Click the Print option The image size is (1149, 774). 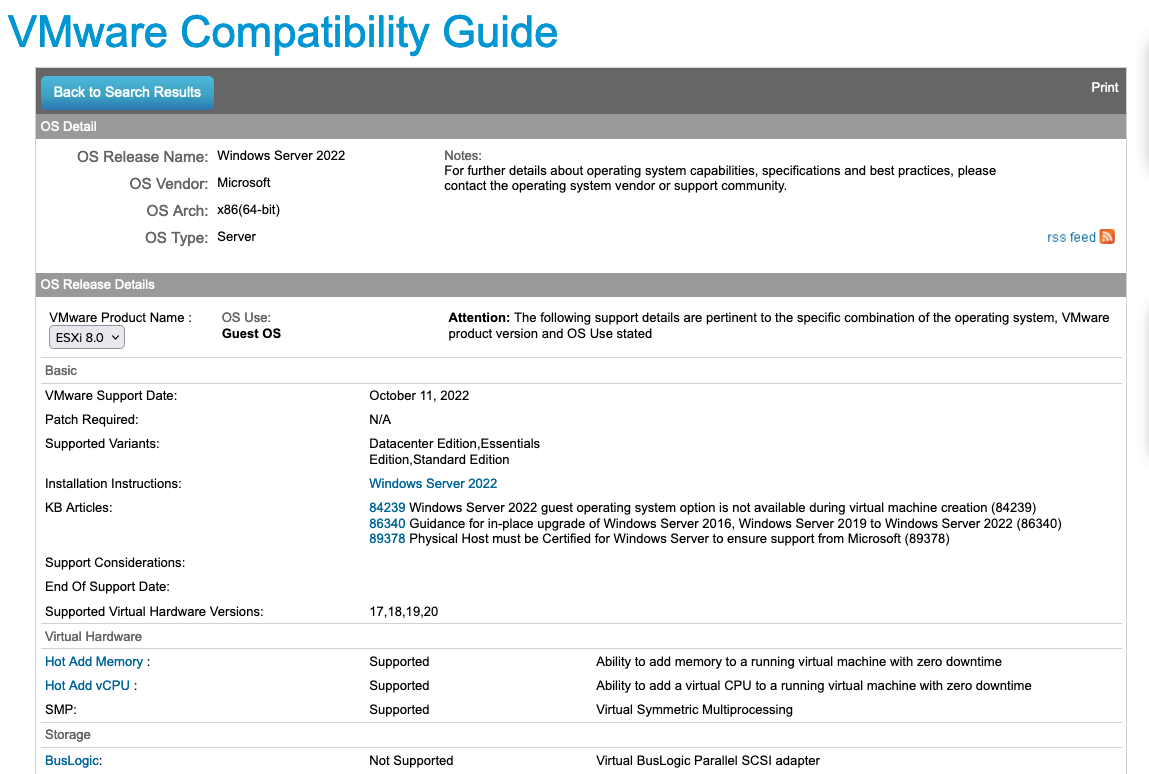tap(1104, 87)
